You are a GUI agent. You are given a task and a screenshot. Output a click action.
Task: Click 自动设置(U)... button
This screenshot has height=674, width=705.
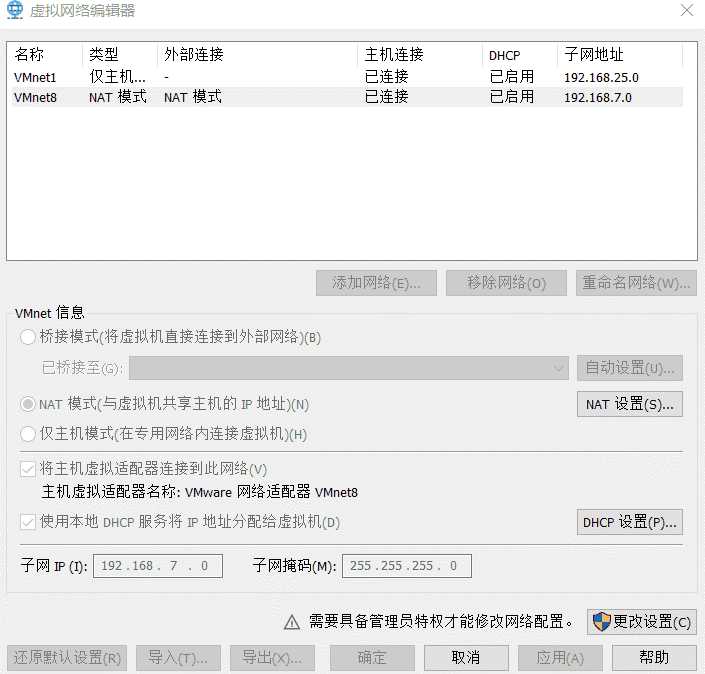[630, 368]
